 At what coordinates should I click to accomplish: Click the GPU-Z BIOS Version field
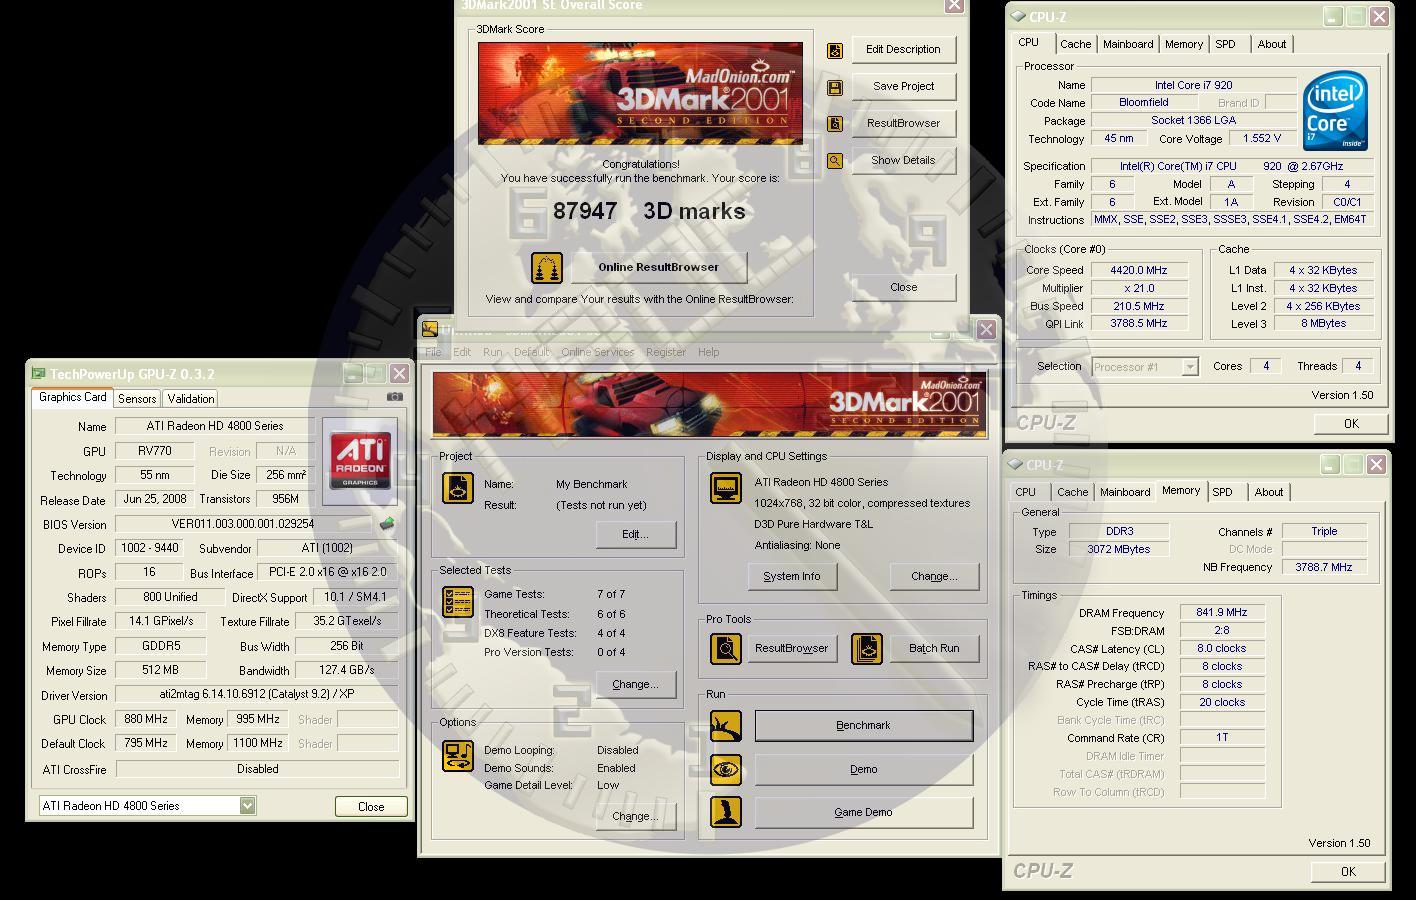tap(243, 524)
